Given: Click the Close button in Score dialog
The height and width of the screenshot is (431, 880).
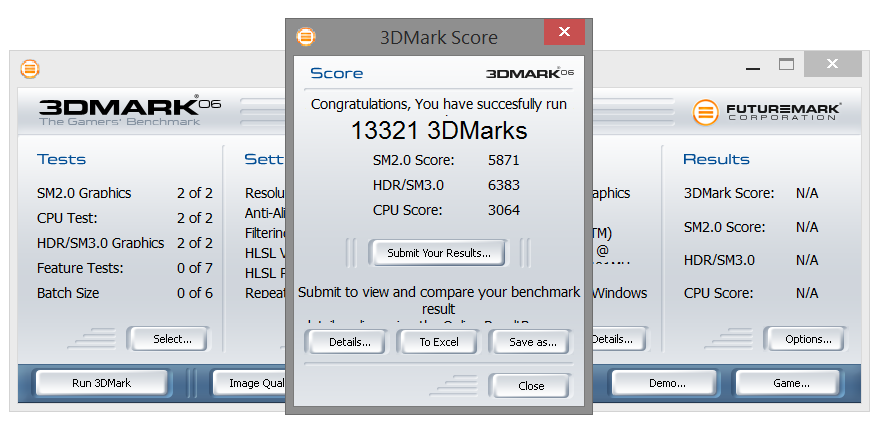Looking at the screenshot, I should click(531, 386).
